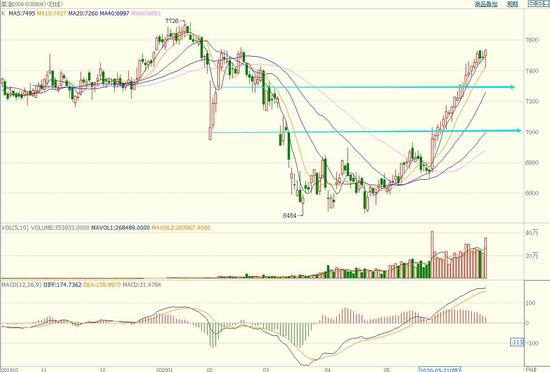This screenshot has width=550, height=372.
Task: Select the orange MA10 moving average label
Action: coord(52,13)
